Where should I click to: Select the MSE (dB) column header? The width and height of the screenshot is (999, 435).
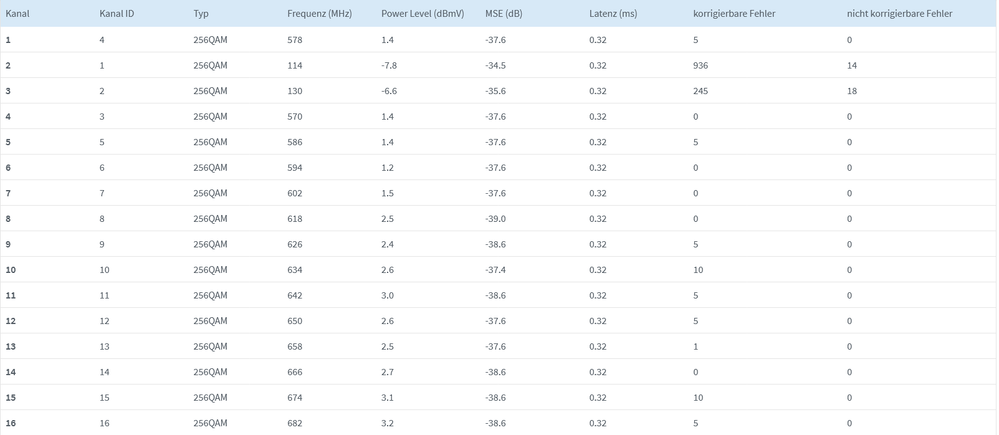(x=504, y=14)
